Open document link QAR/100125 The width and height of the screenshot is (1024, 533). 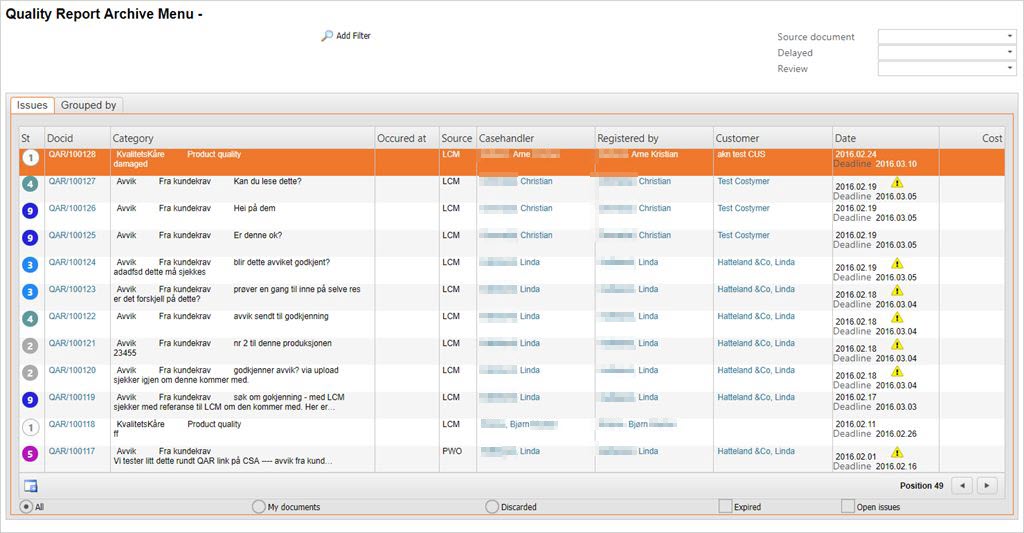[x=72, y=235]
